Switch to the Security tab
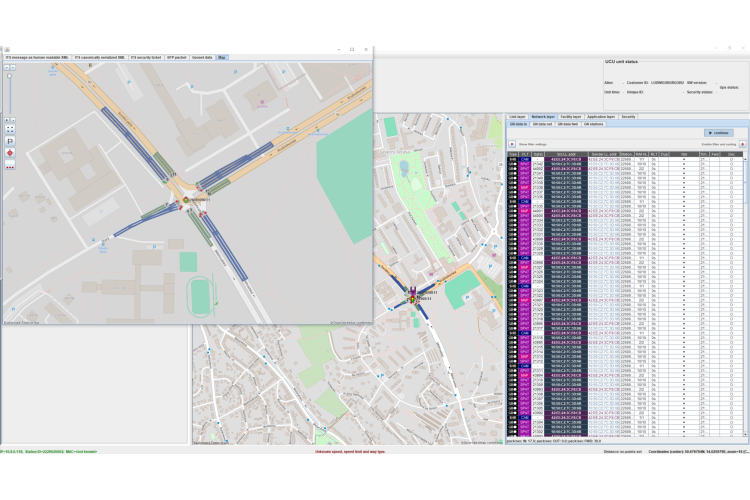Screen dimensions: 750x500 pyautogui.click(x=628, y=117)
